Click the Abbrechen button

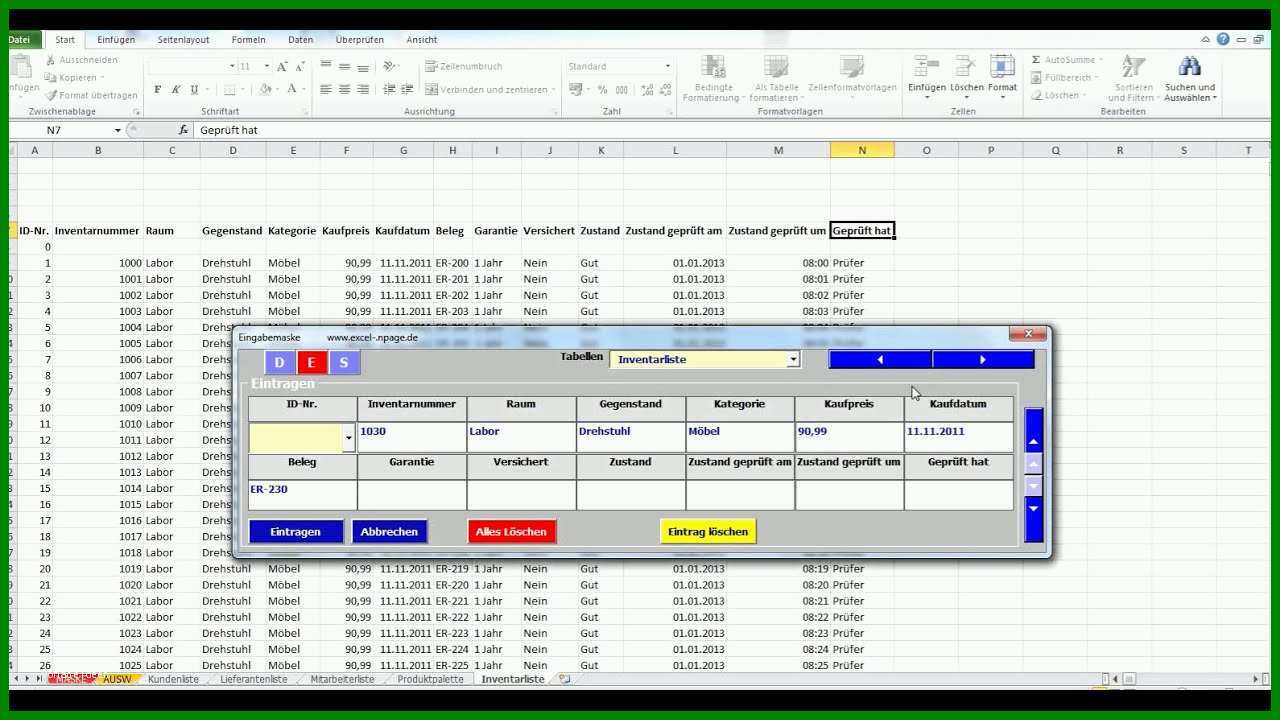[x=389, y=531]
